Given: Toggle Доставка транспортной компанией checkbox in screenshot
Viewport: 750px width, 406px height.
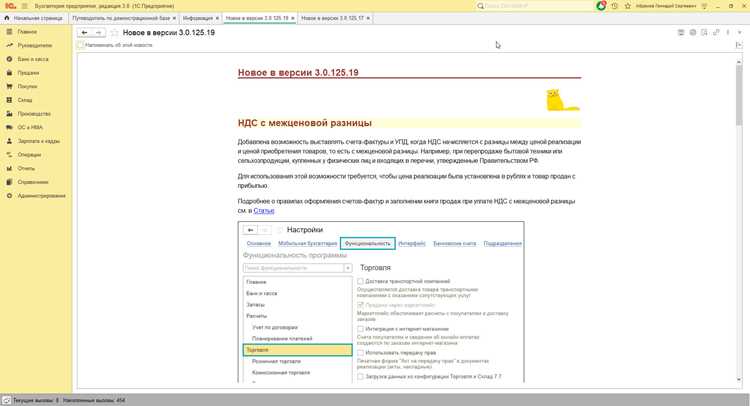Looking at the screenshot, I should point(360,281).
